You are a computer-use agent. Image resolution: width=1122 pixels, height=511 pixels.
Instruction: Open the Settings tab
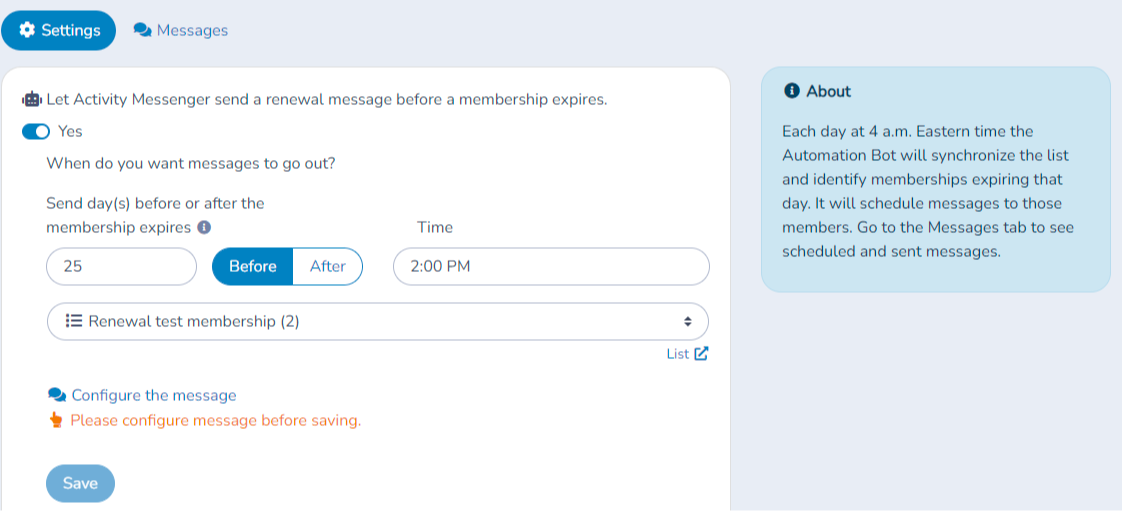[x=59, y=30]
